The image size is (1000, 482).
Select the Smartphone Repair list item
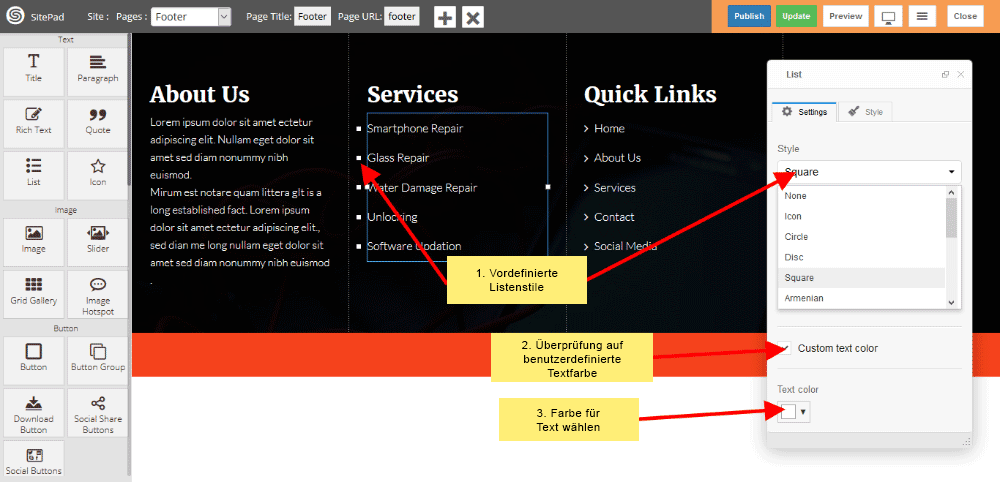415,128
